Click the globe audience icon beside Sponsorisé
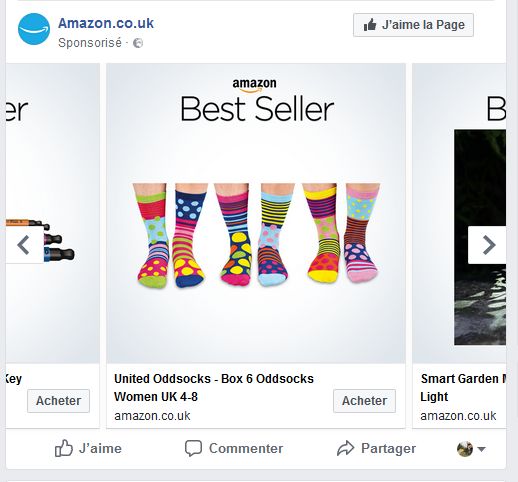The image size is (518, 482). [x=138, y=43]
